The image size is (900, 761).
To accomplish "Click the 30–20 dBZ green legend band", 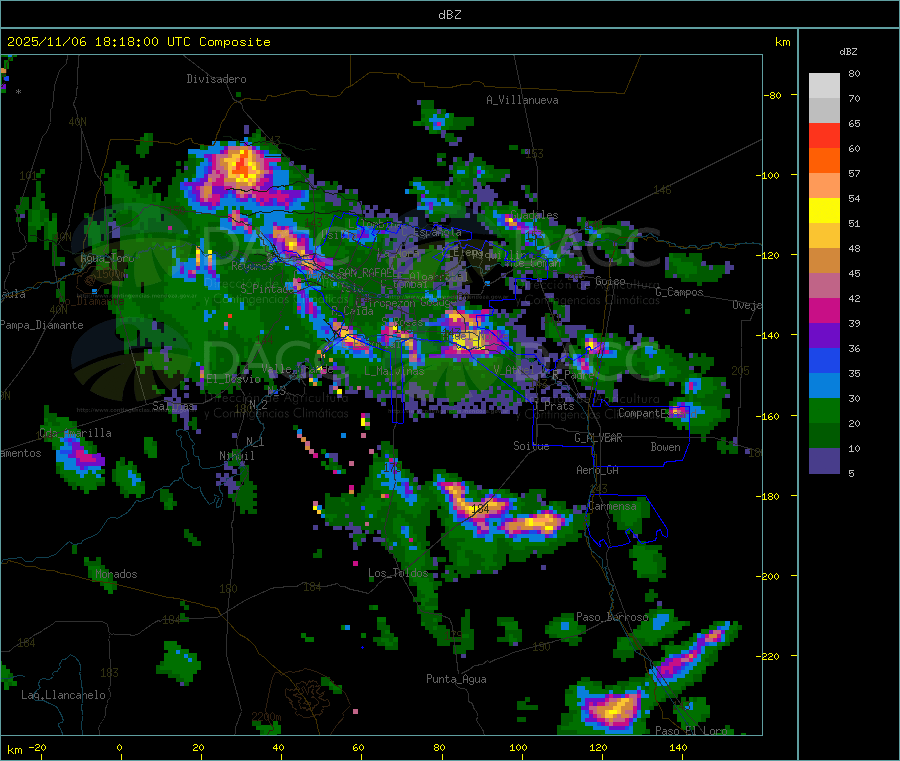I will point(824,410).
